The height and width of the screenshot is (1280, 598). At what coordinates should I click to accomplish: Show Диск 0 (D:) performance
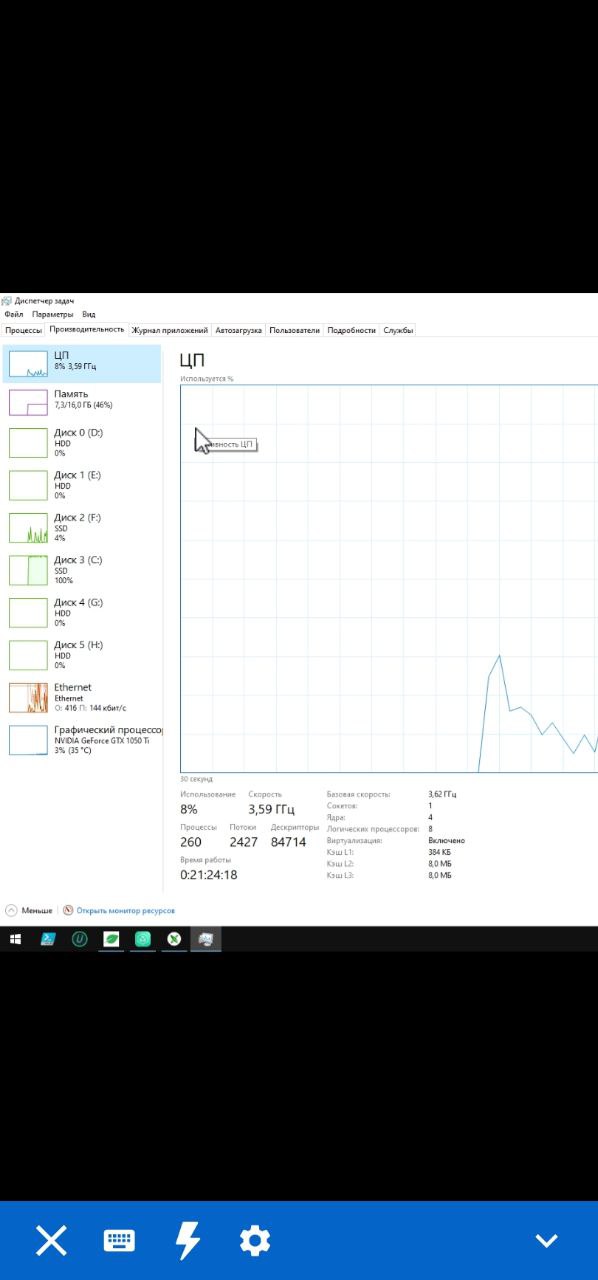point(82,443)
